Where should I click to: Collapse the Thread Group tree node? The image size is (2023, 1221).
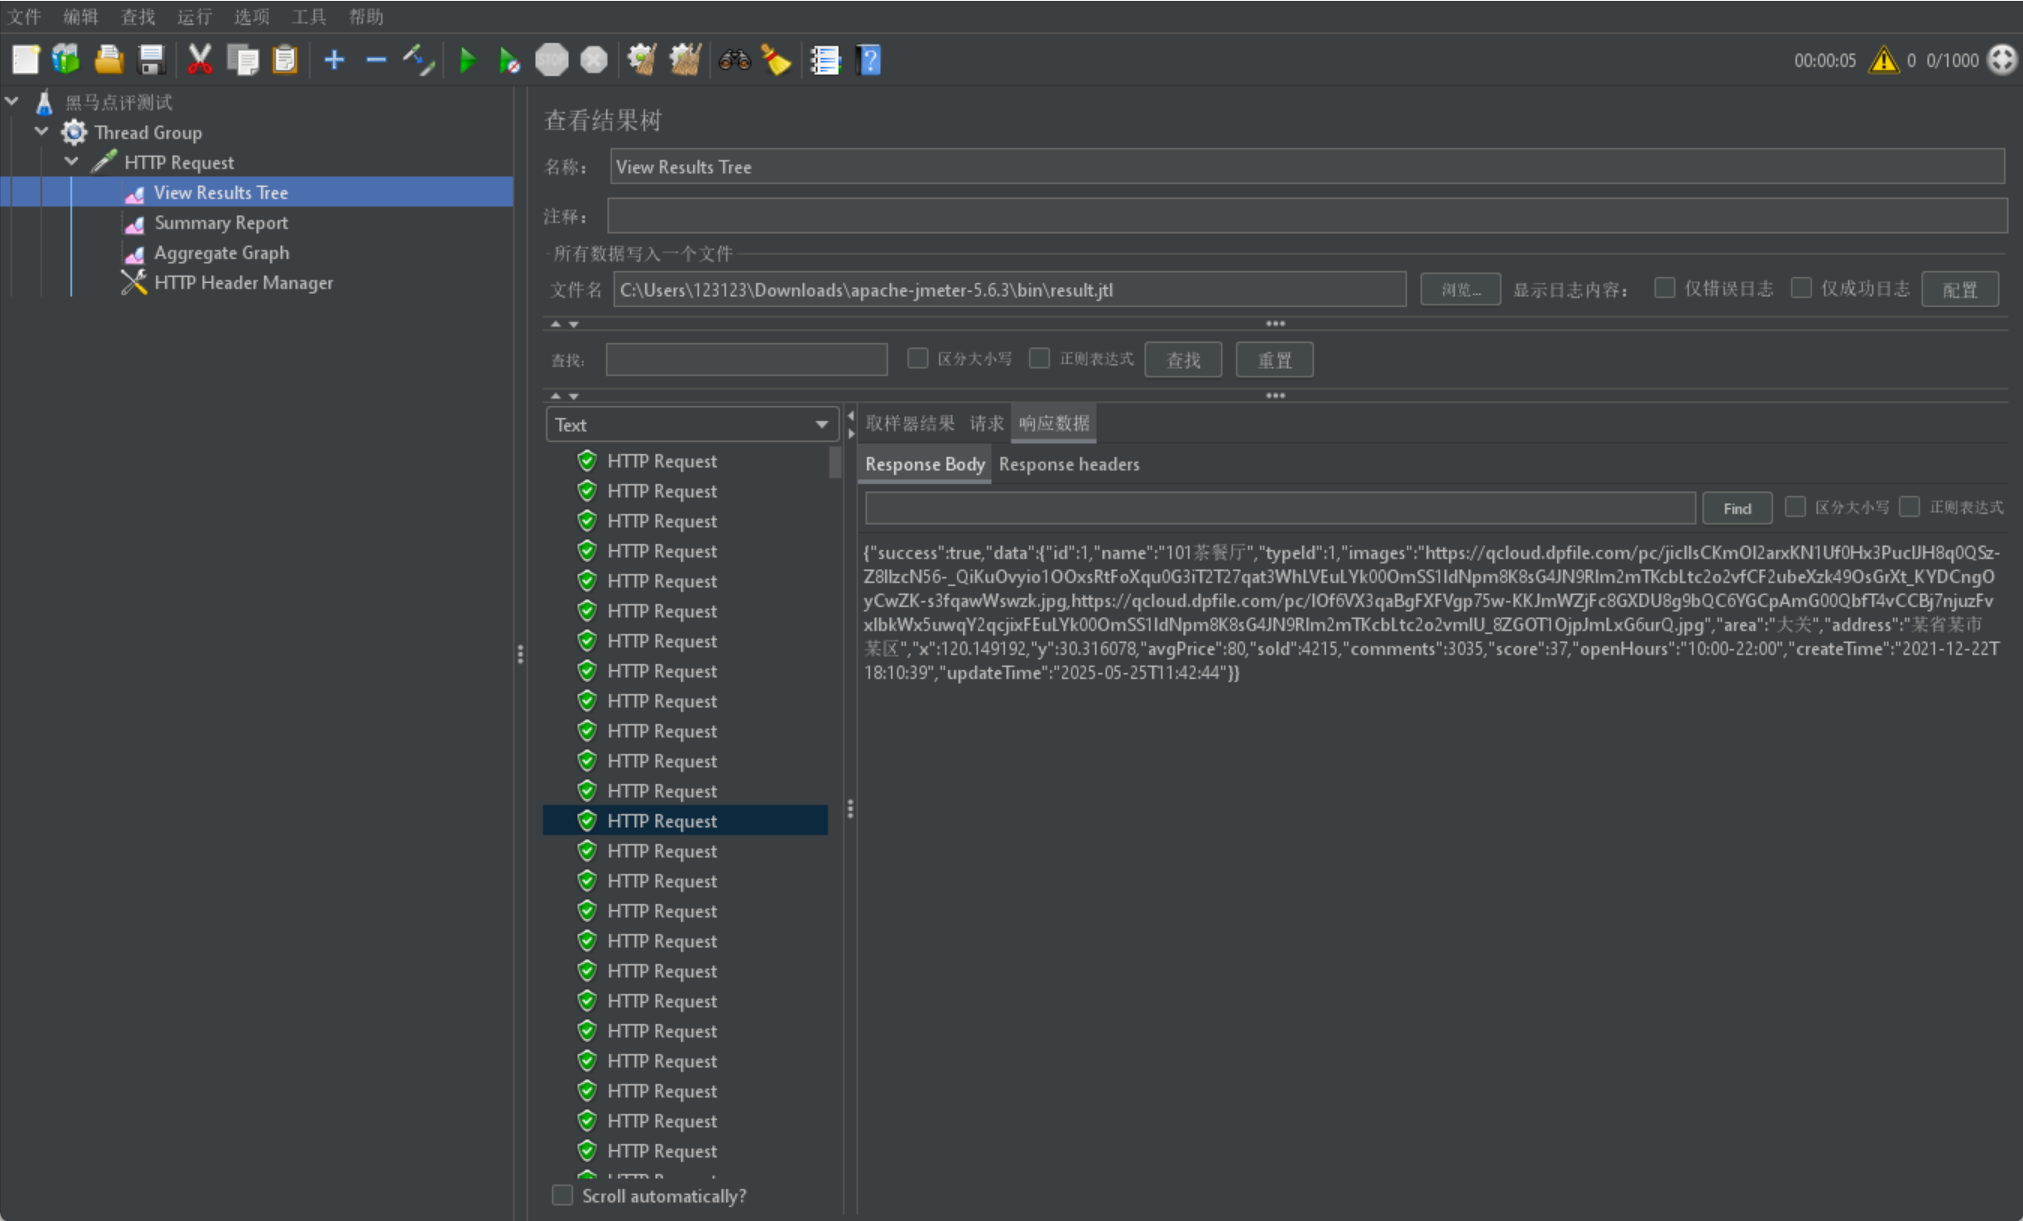coord(42,131)
